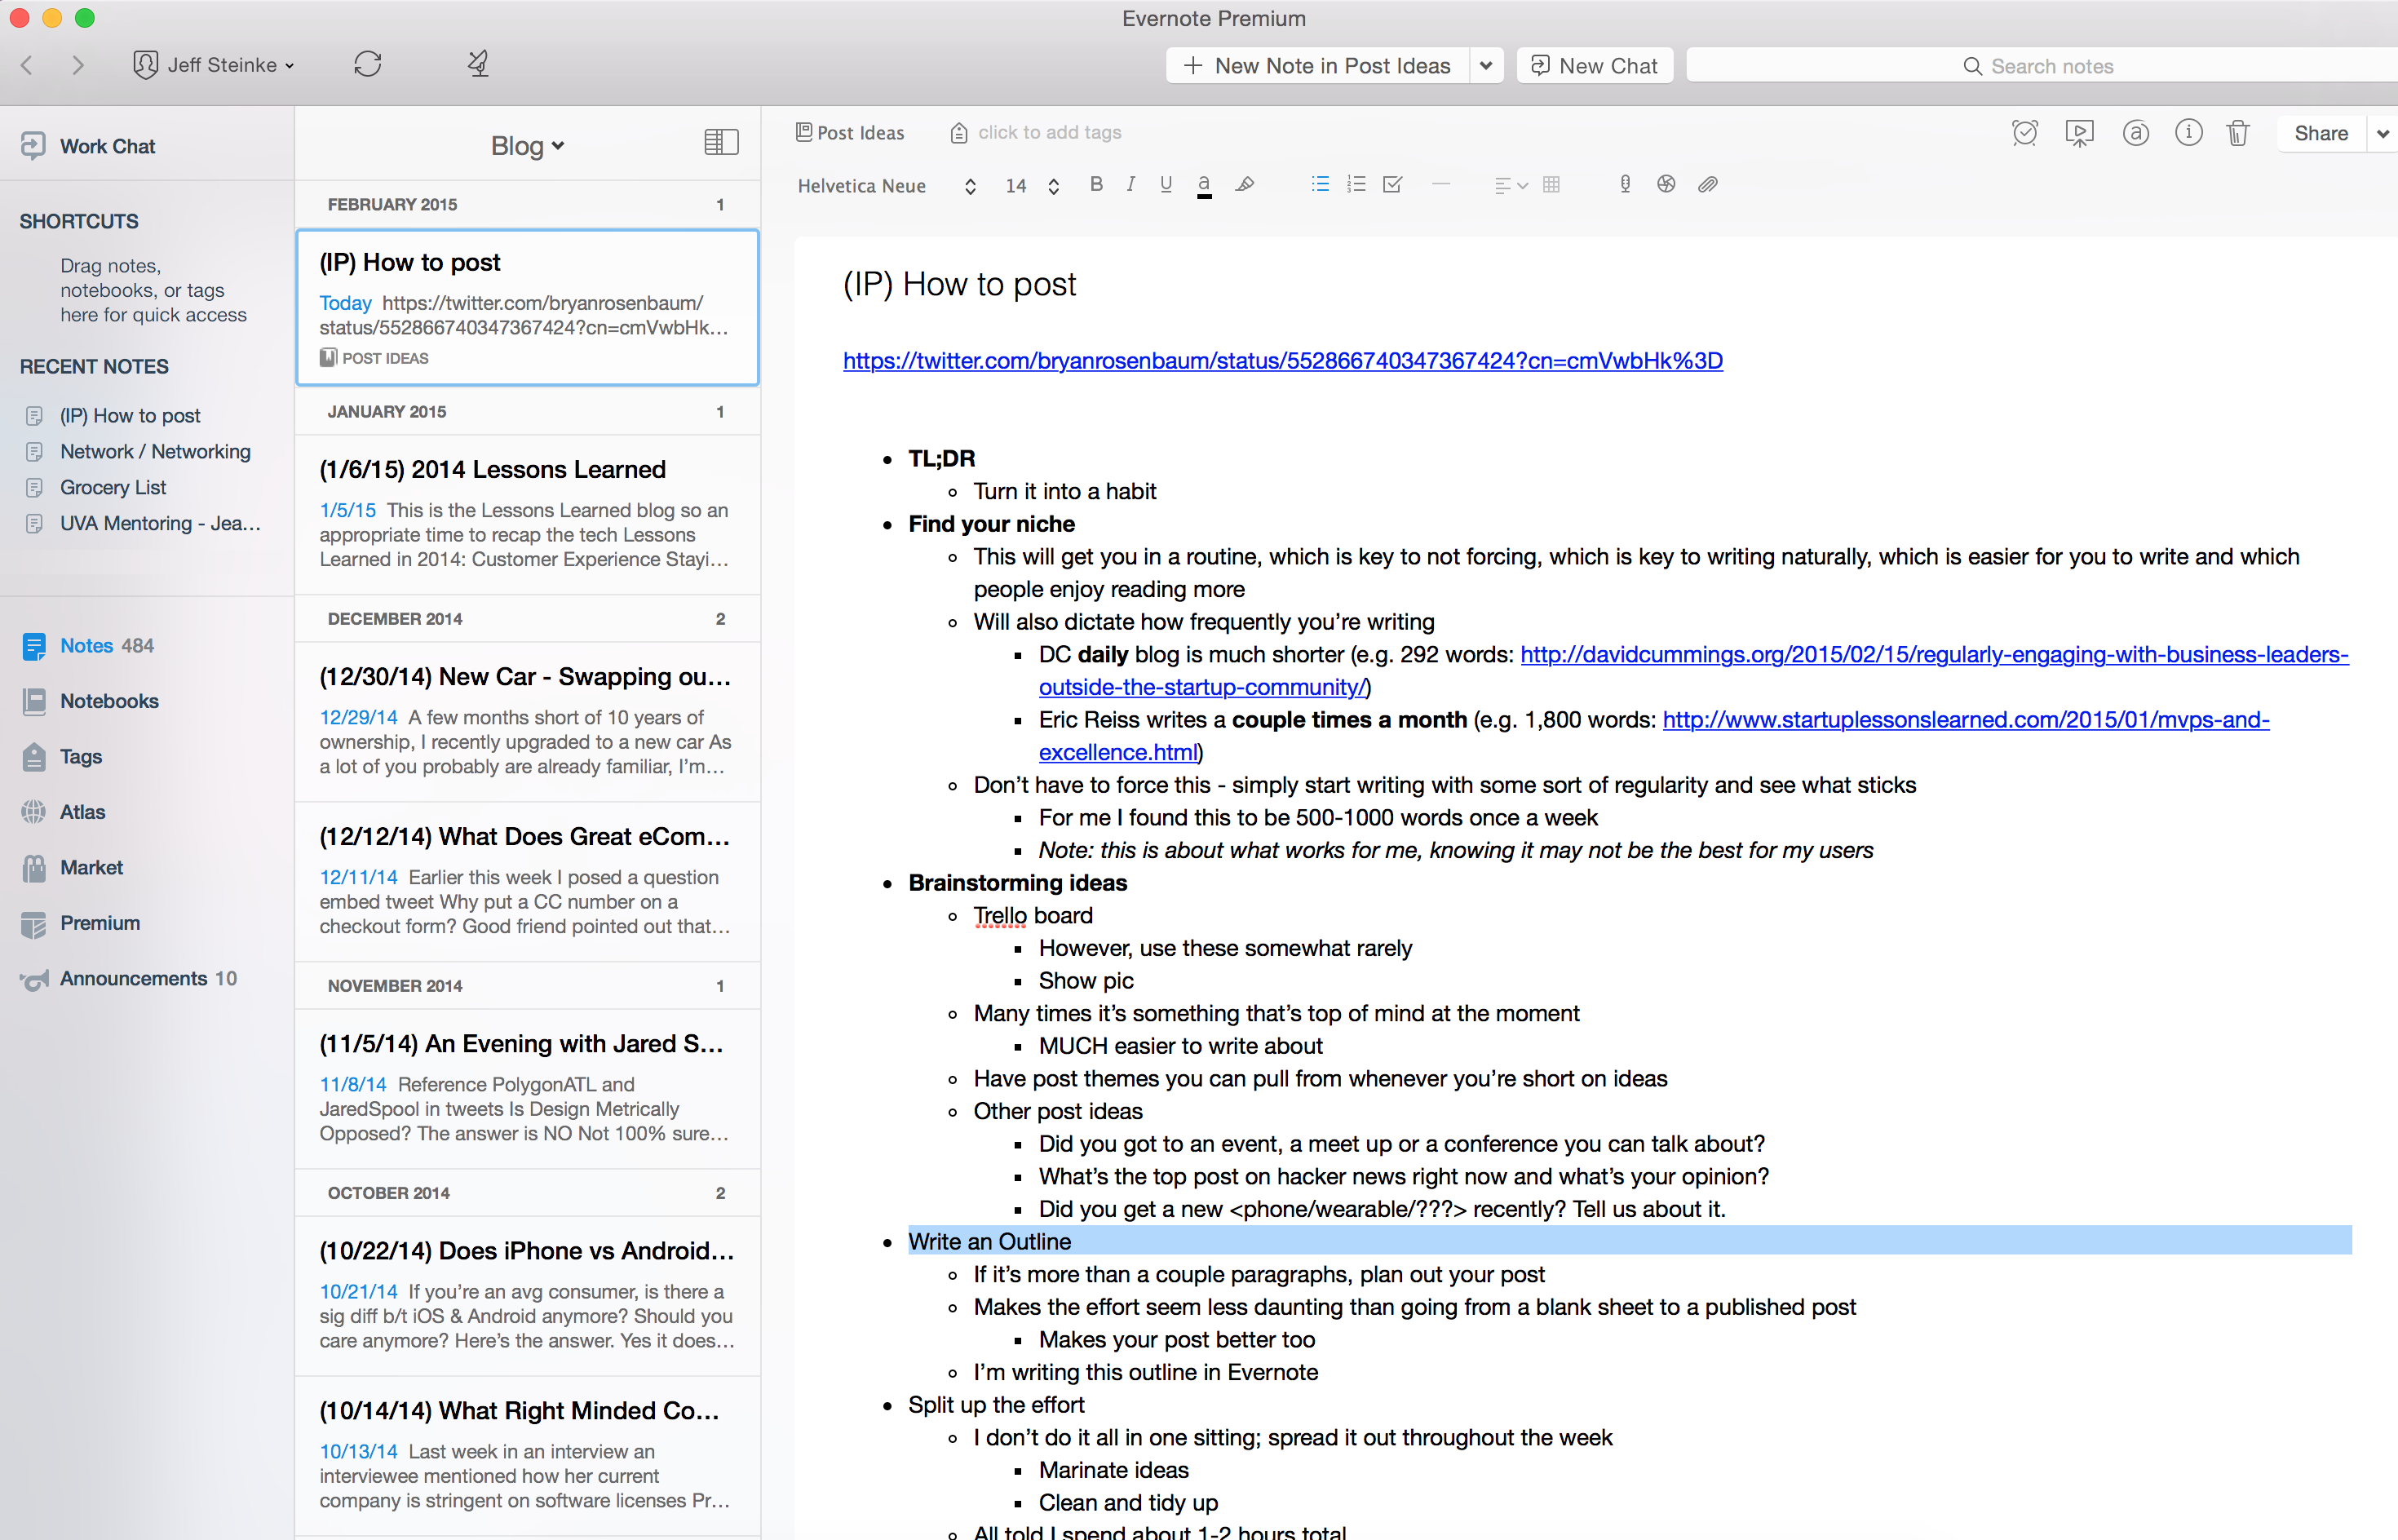Open the New Note dropdown arrow
Viewport: 2398px width, 1540px height.
click(1486, 66)
